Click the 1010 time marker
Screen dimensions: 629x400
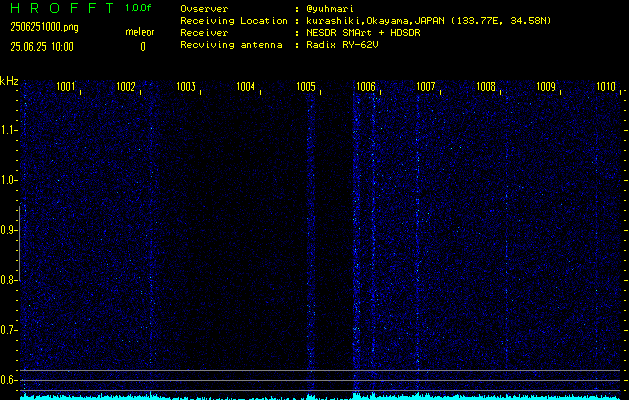[x=606, y=87]
